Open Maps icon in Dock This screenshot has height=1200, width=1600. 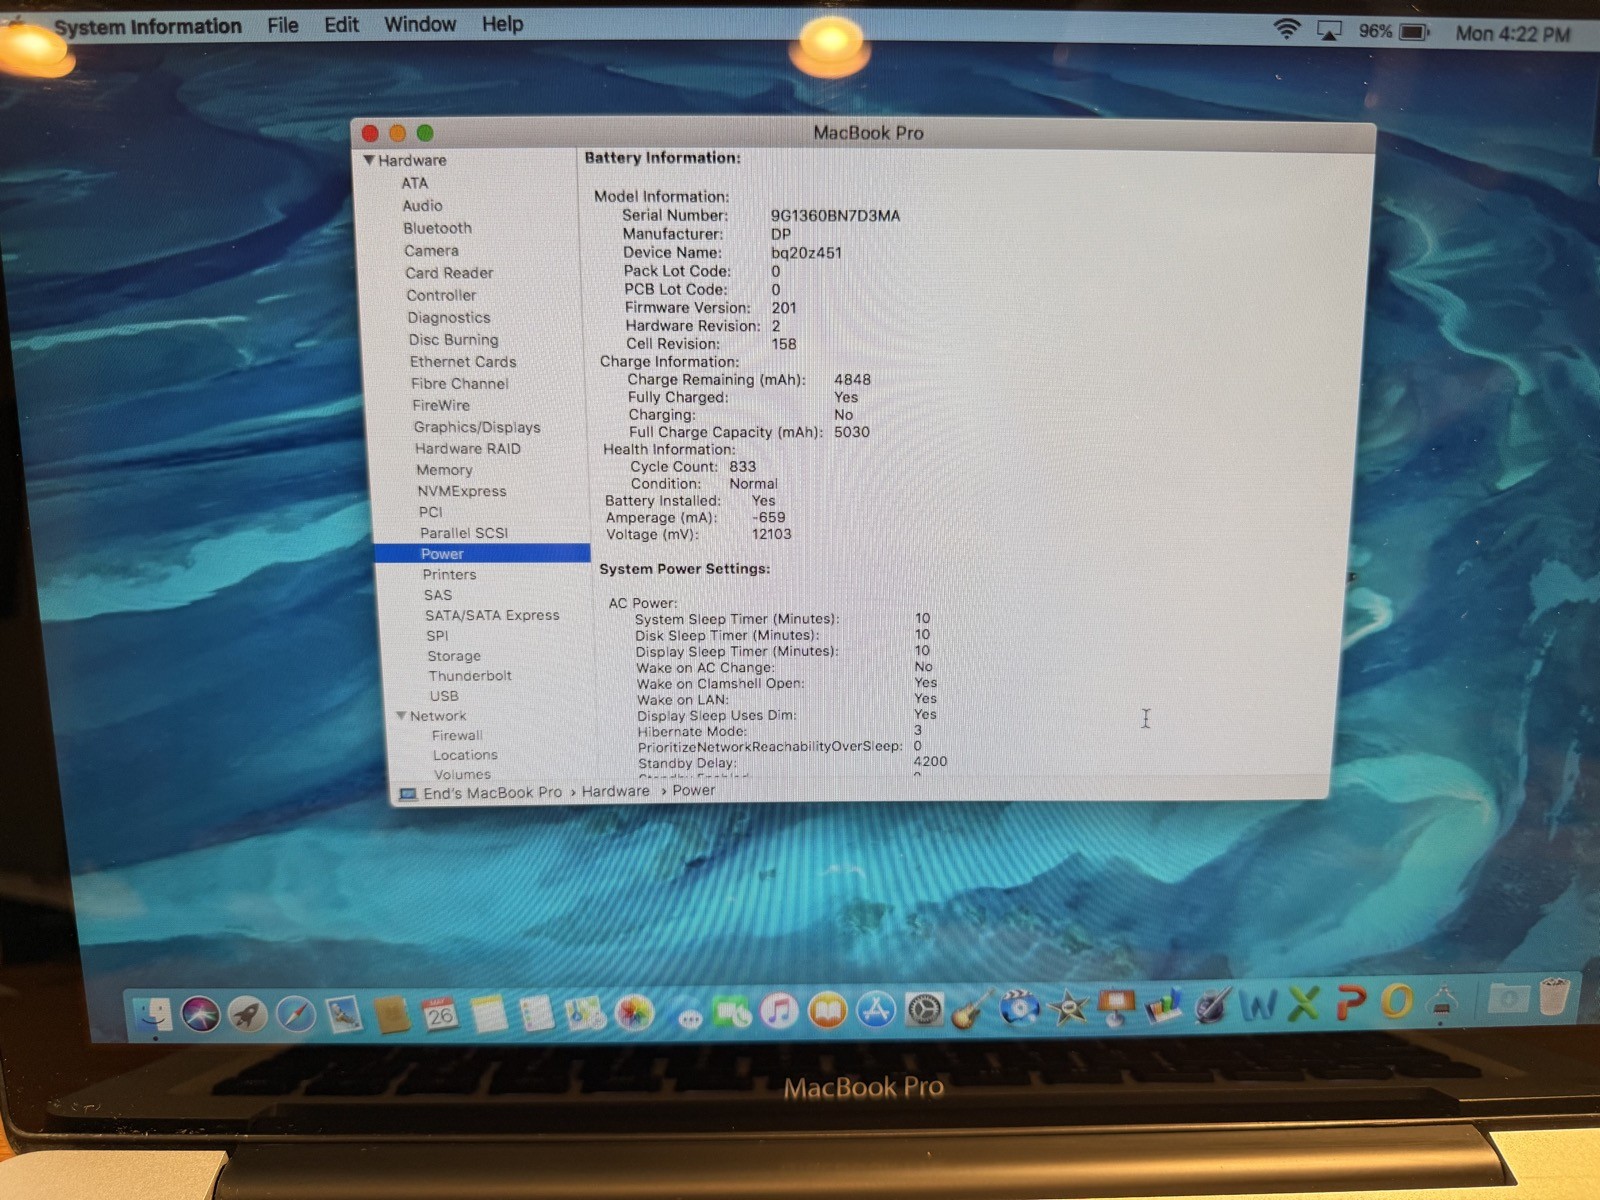(585, 1014)
